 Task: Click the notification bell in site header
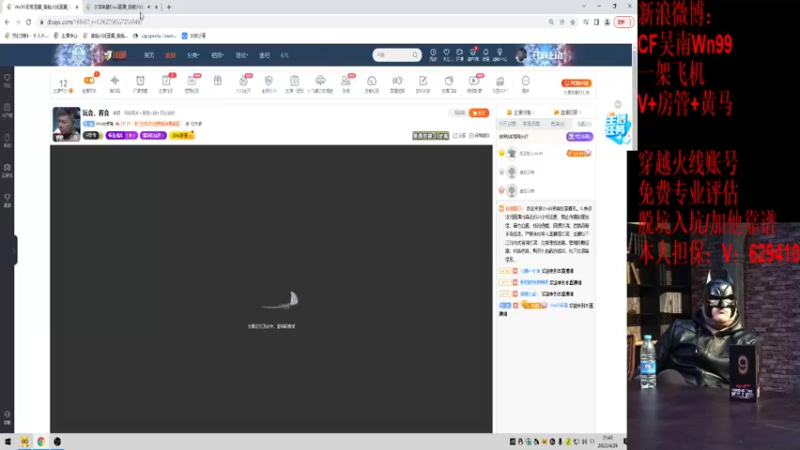pyautogui.click(x=486, y=53)
